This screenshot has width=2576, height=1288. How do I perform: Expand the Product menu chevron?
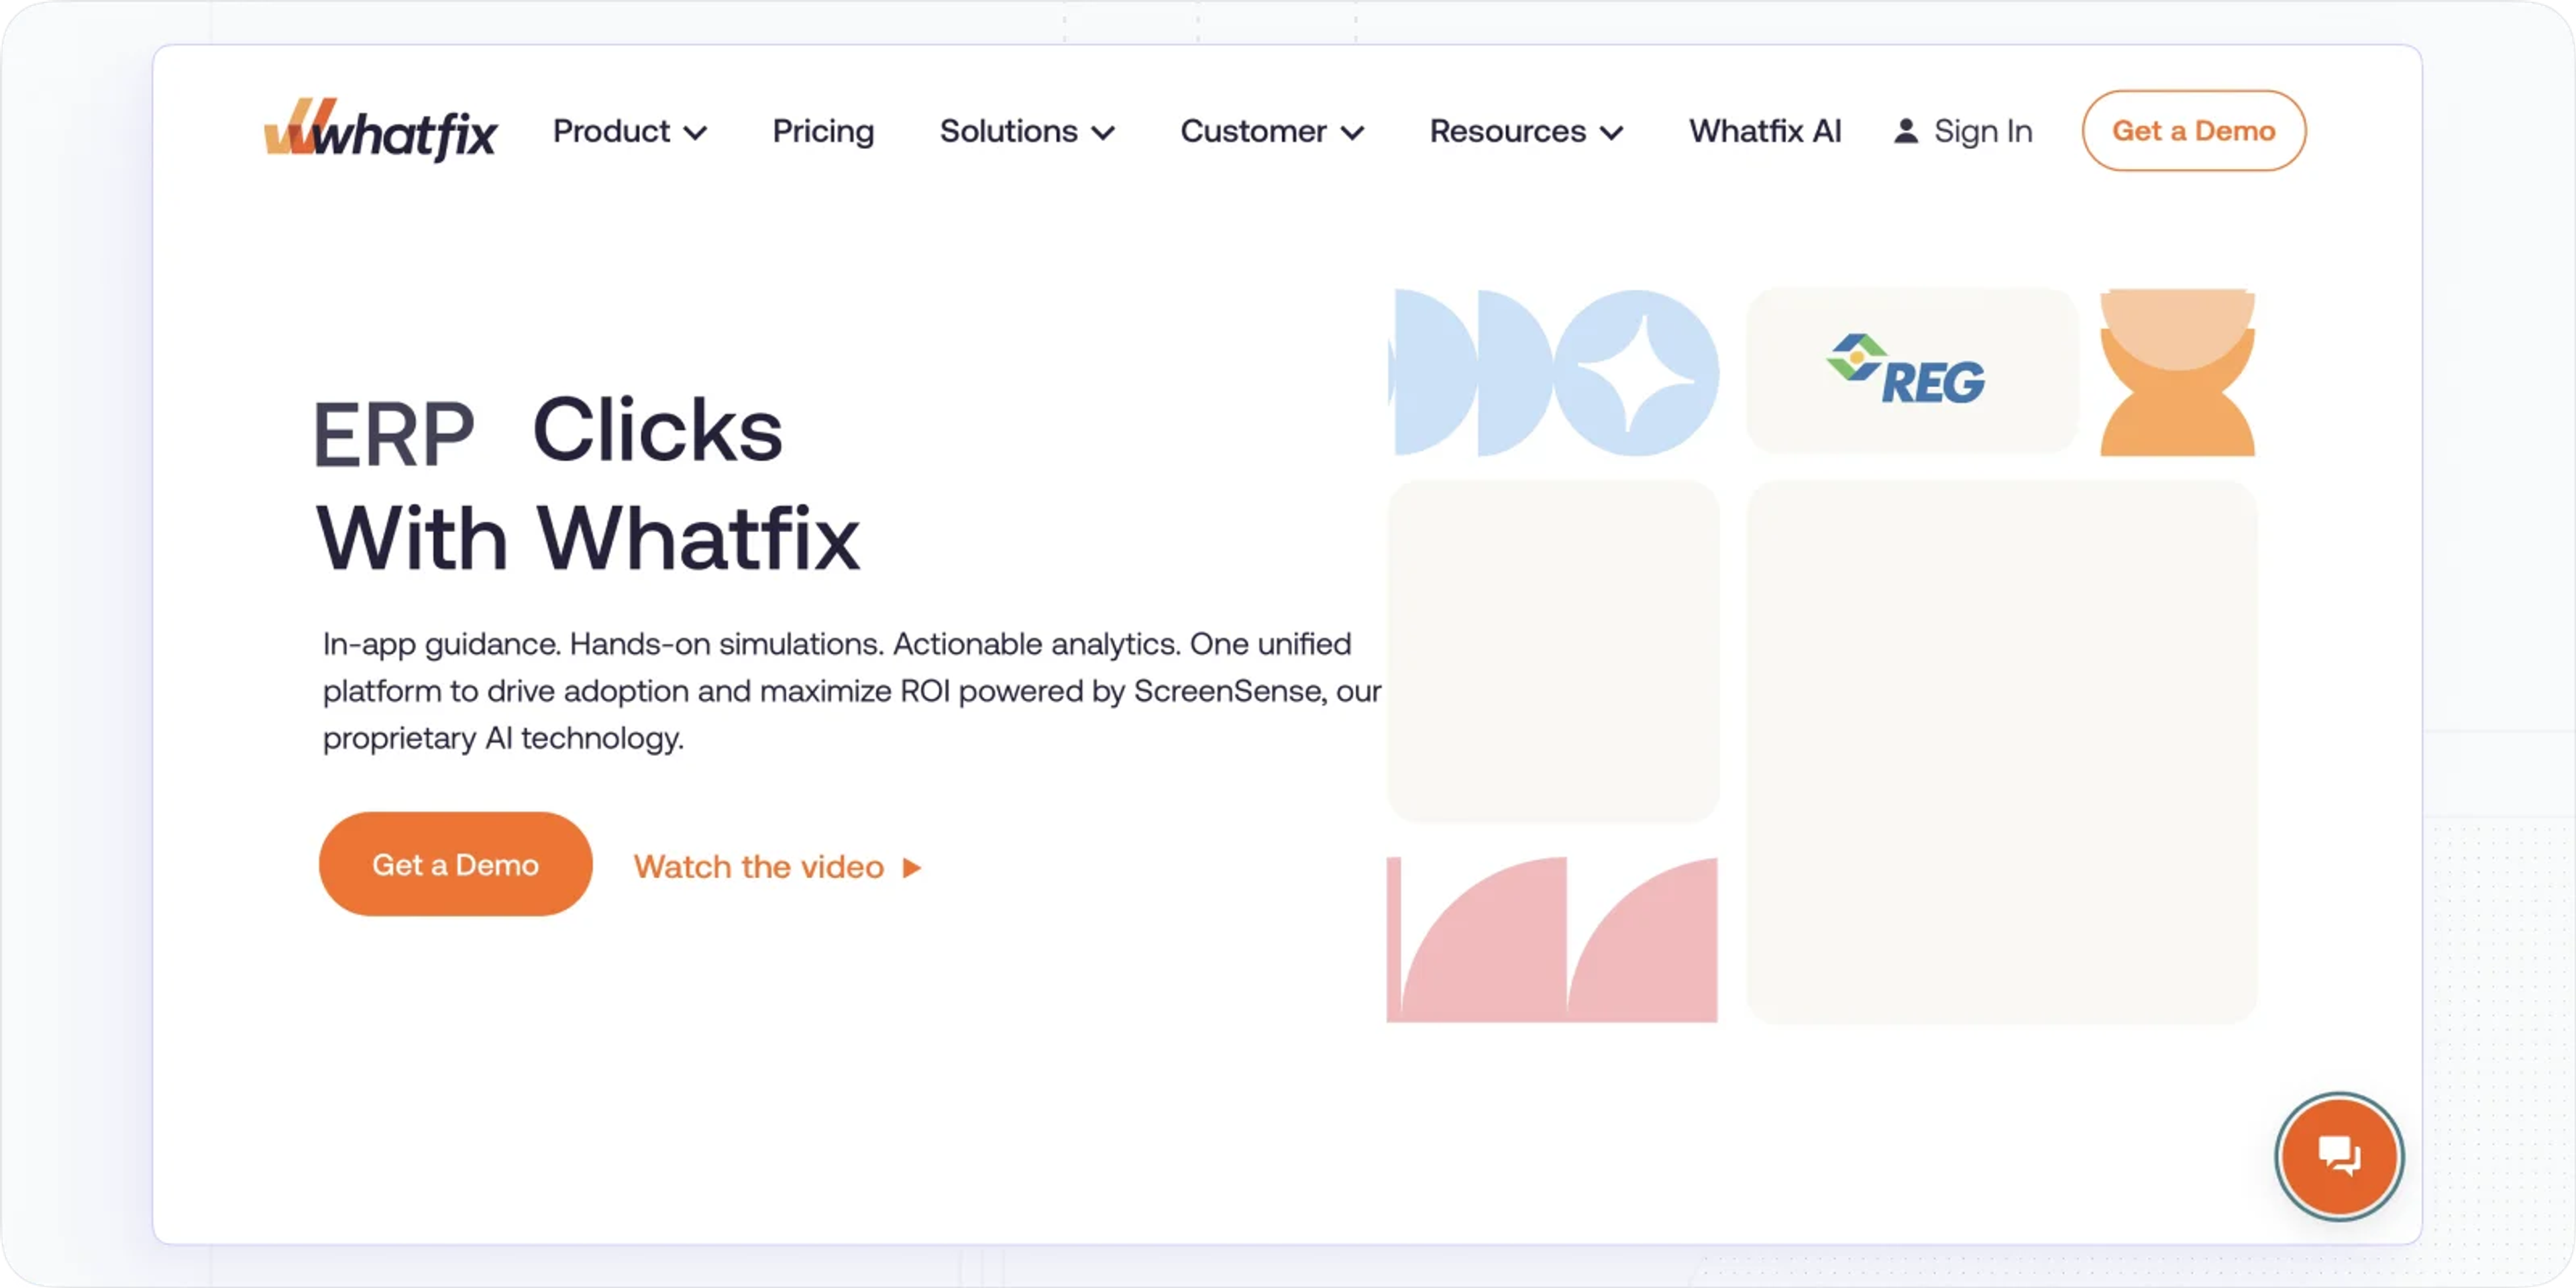[696, 133]
